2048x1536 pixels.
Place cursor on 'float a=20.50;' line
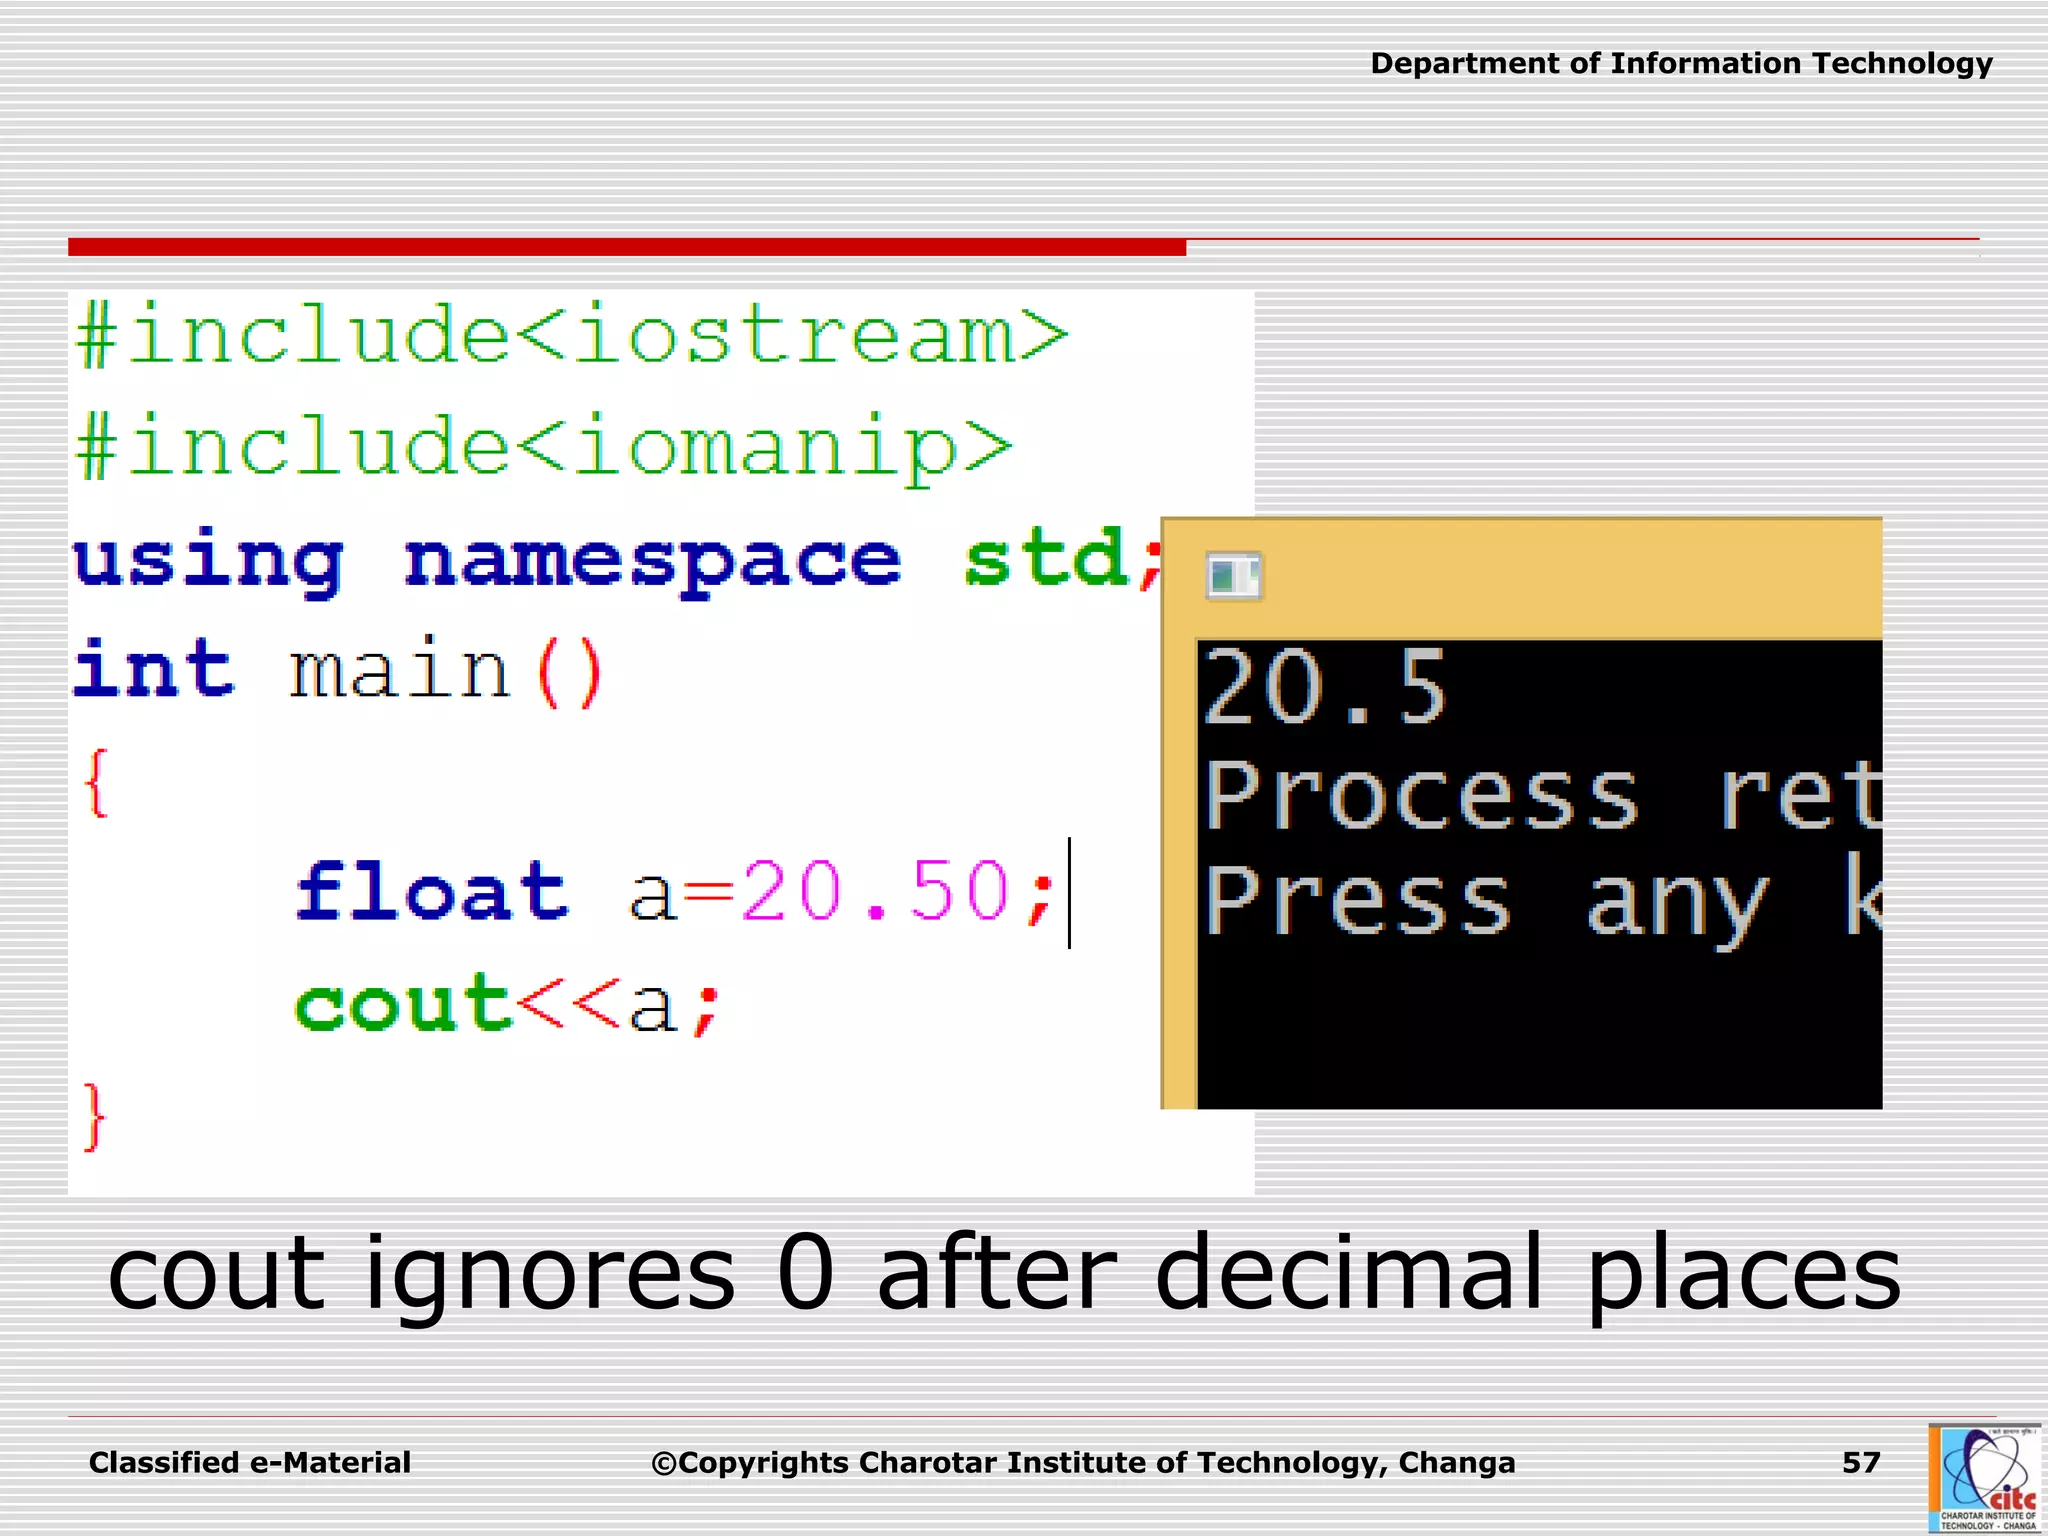coord(675,892)
